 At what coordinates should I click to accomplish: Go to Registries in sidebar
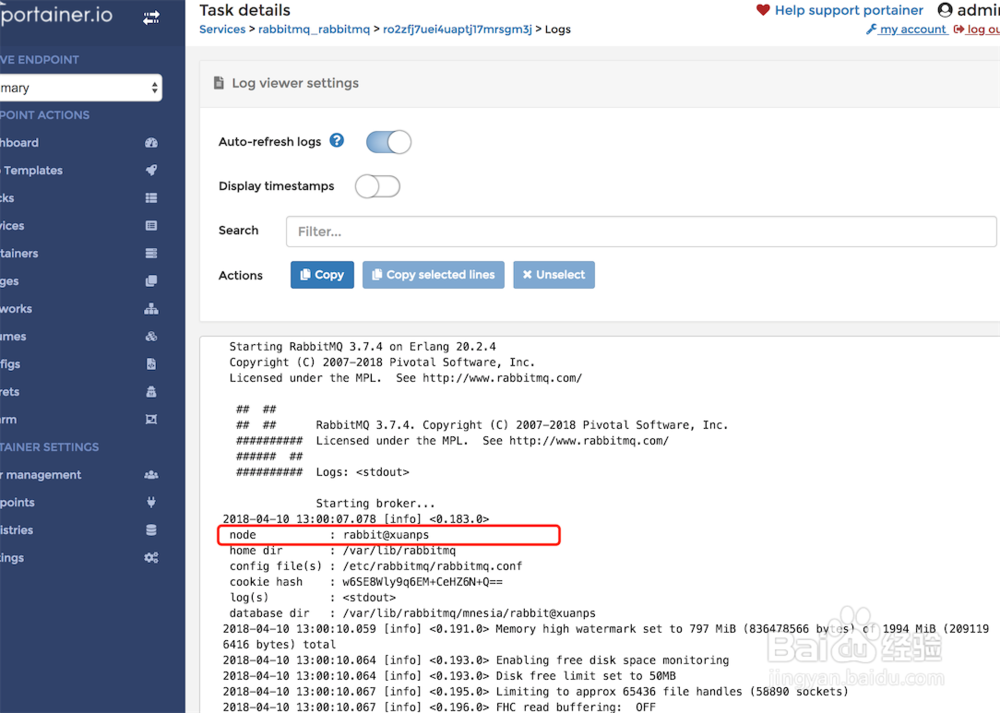pyautogui.click(x=17, y=530)
